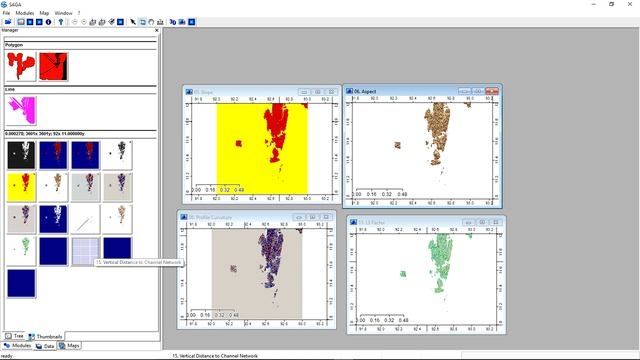Click the Profile Curvature window title icon
640x360 pixels.
[x=184, y=217]
